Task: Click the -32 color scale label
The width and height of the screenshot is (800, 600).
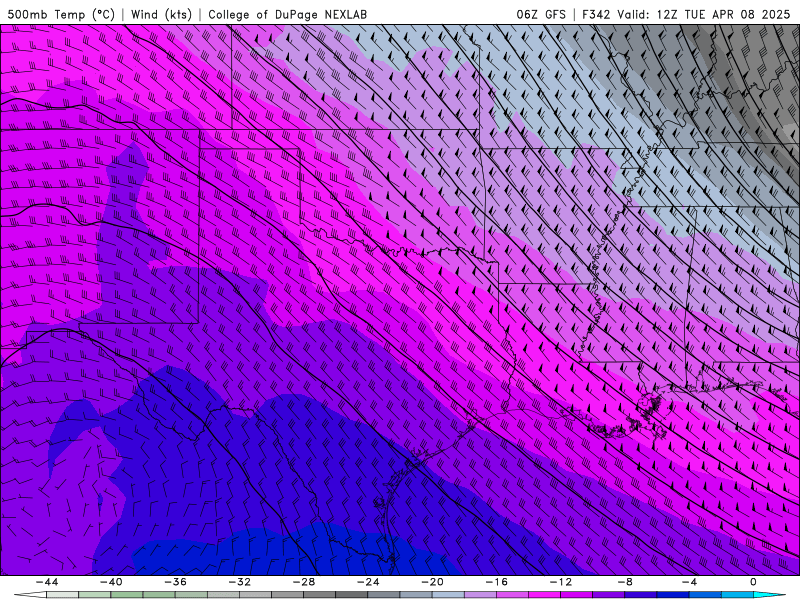Action: click(240, 582)
